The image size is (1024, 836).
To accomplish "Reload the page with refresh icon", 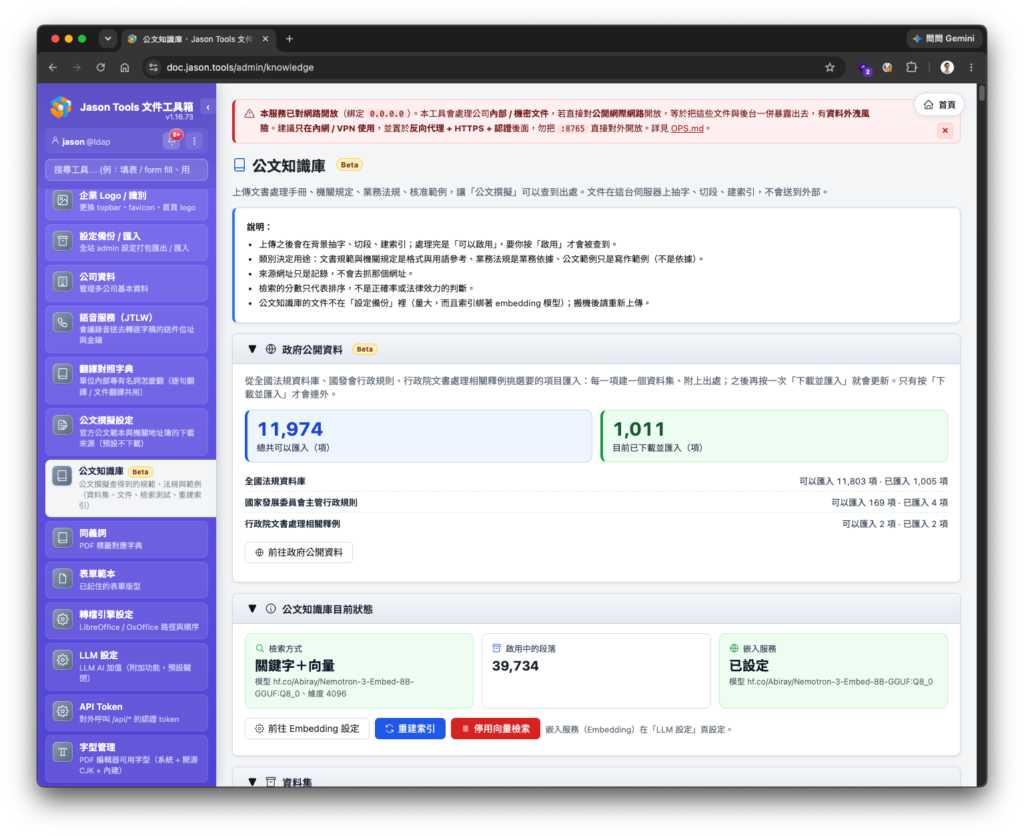I will (101, 67).
